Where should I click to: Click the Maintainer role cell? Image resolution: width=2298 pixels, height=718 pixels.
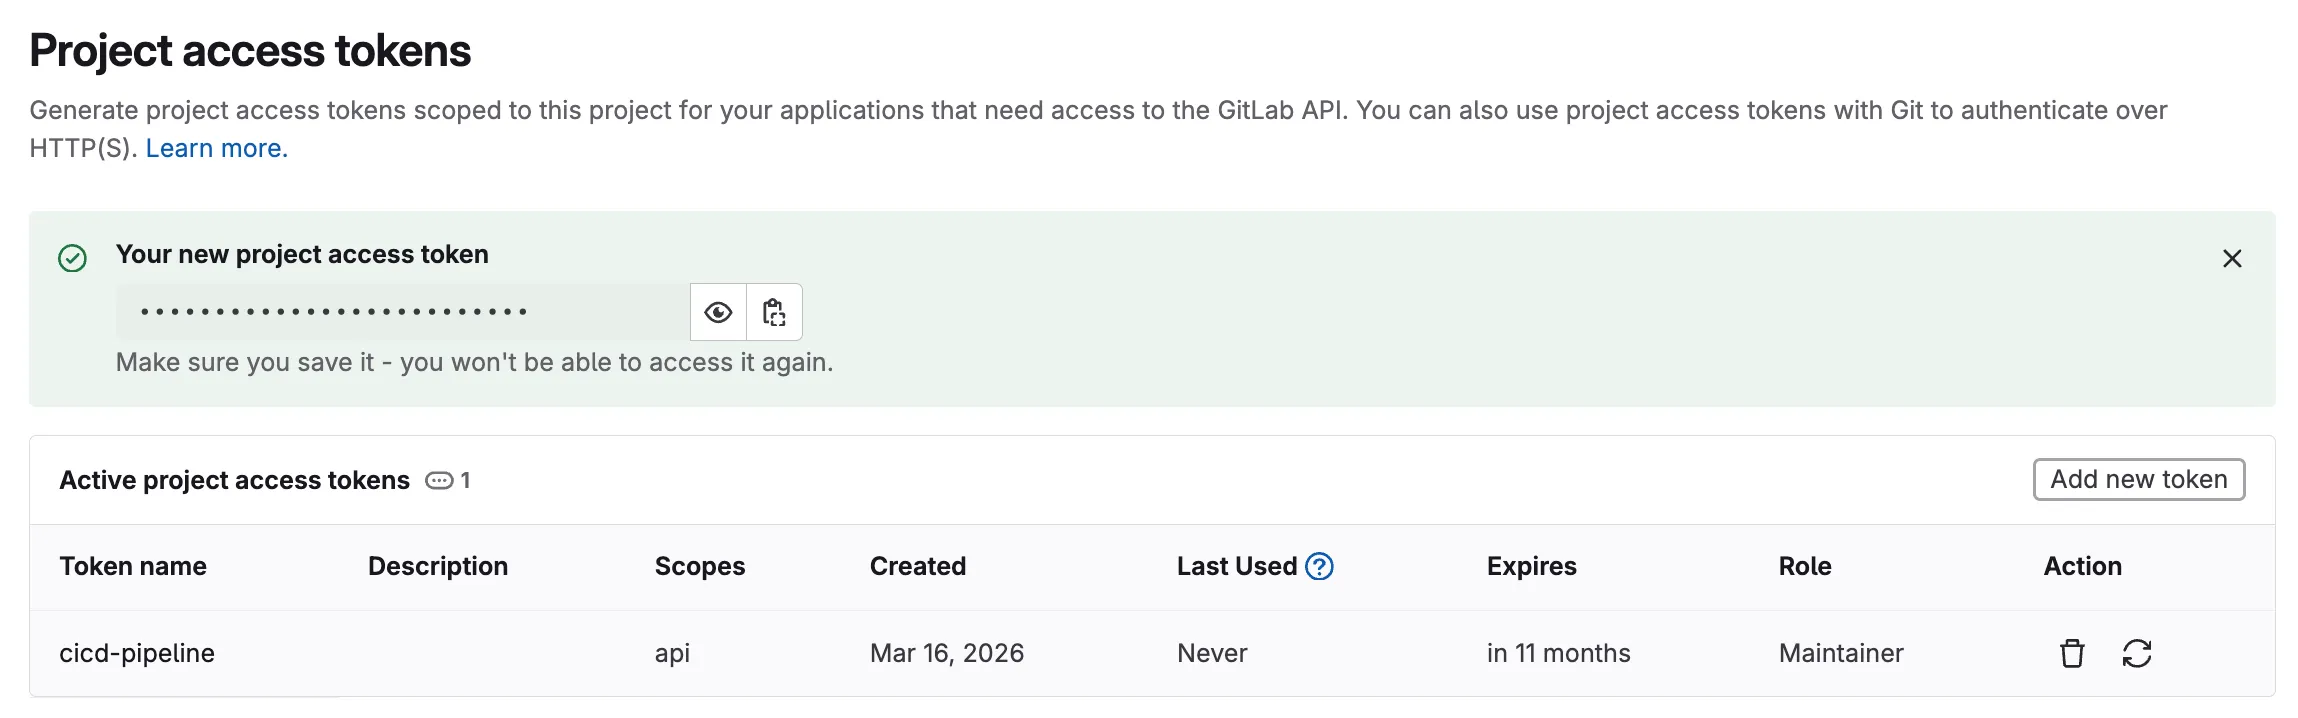[x=1840, y=654]
